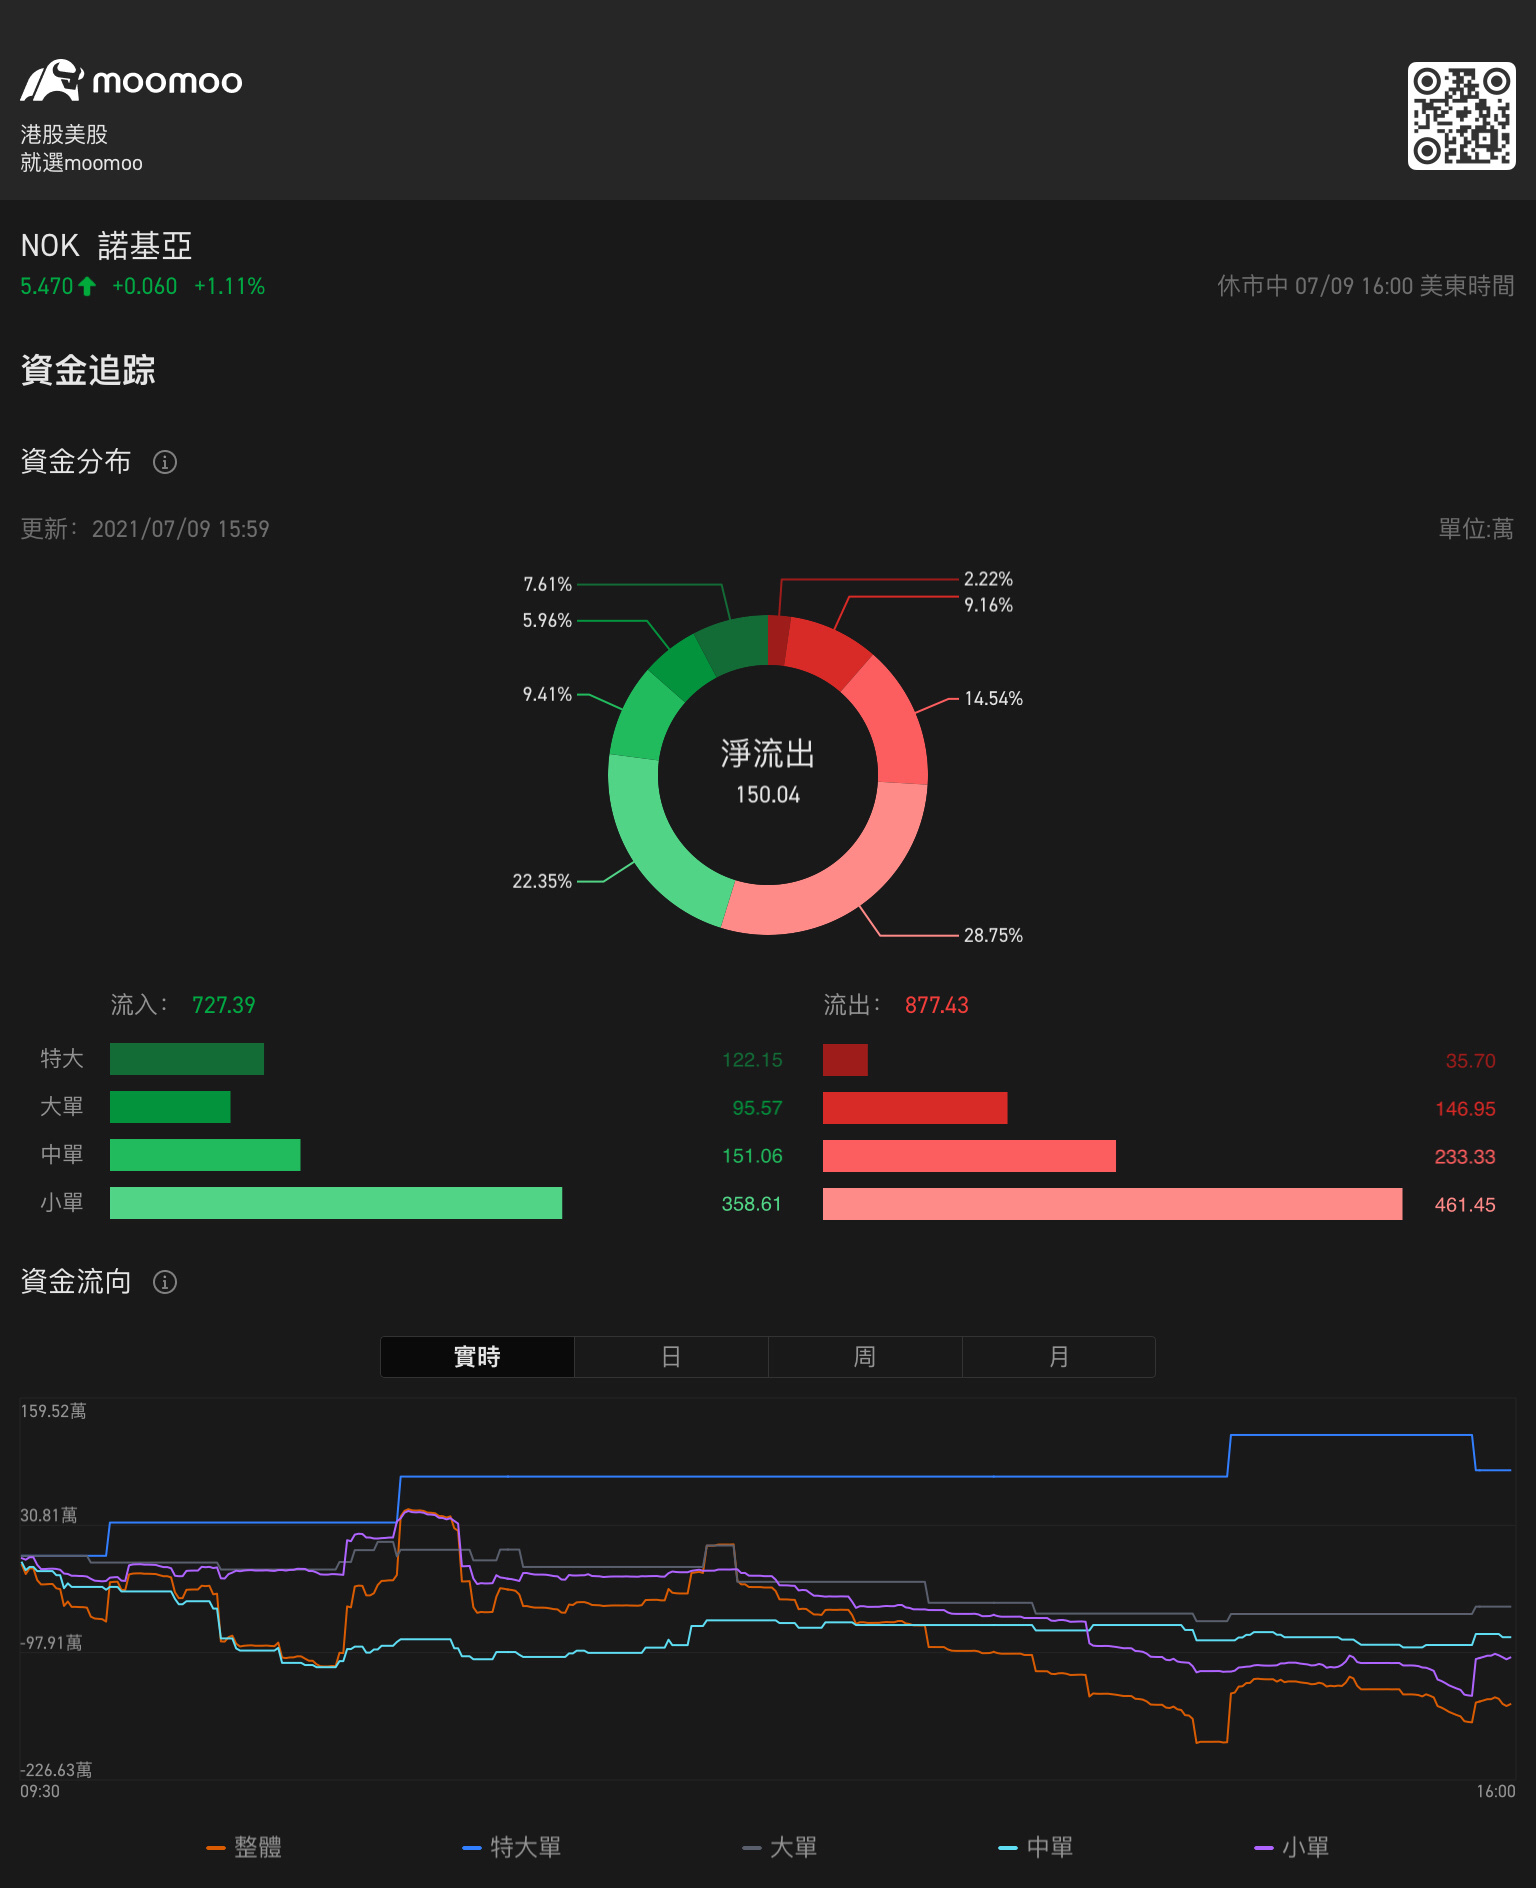This screenshot has width=1536, height=1888.
Task: Click the 146.95 large order outflow value
Action: tap(1465, 1109)
